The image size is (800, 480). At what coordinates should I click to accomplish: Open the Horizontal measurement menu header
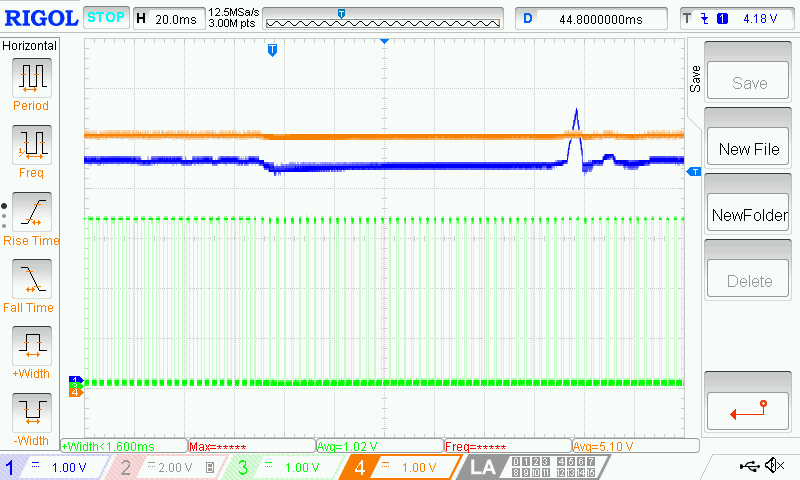click(30, 46)
